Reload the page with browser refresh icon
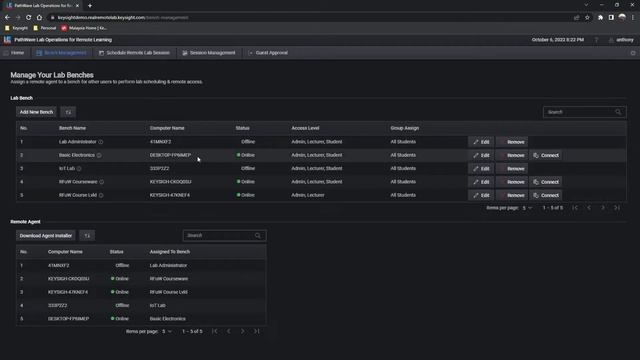 (x=28, y=18)
